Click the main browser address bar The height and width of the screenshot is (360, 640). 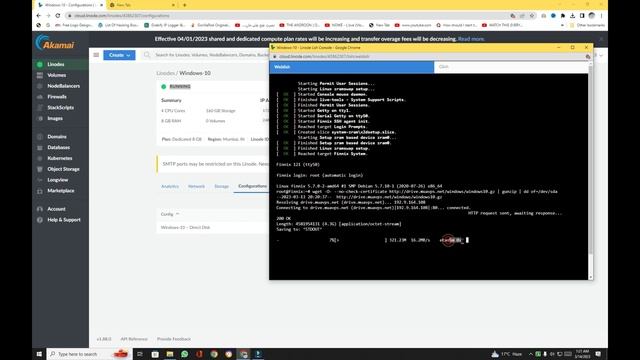tap(286, 16)
